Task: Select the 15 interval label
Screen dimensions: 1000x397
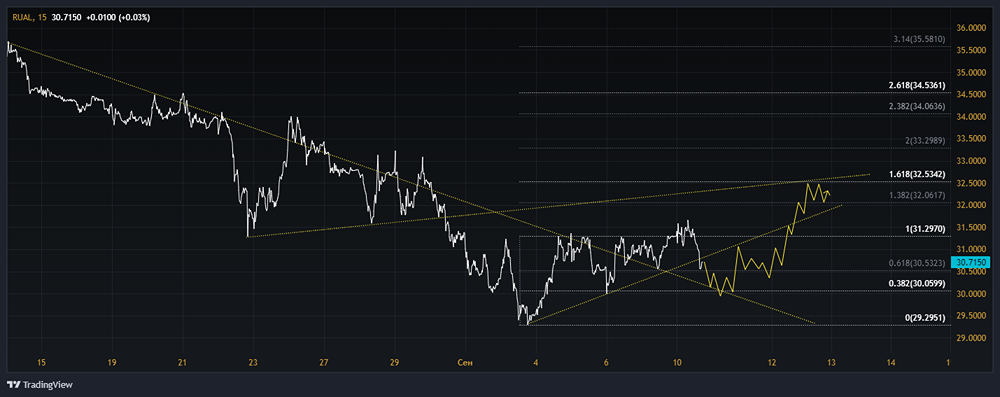Action: (x=42, y=18)
